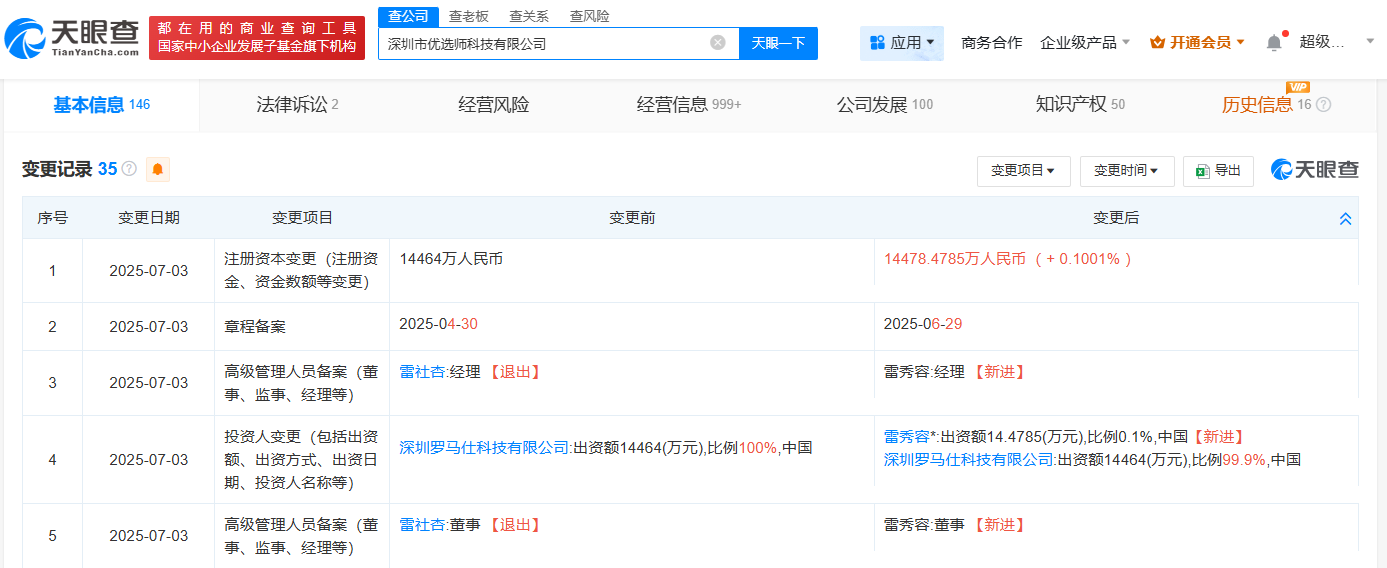The image size is (1387, 568).
Task: Open 雷社杏 link in the 经理 row
Action: 422,372
